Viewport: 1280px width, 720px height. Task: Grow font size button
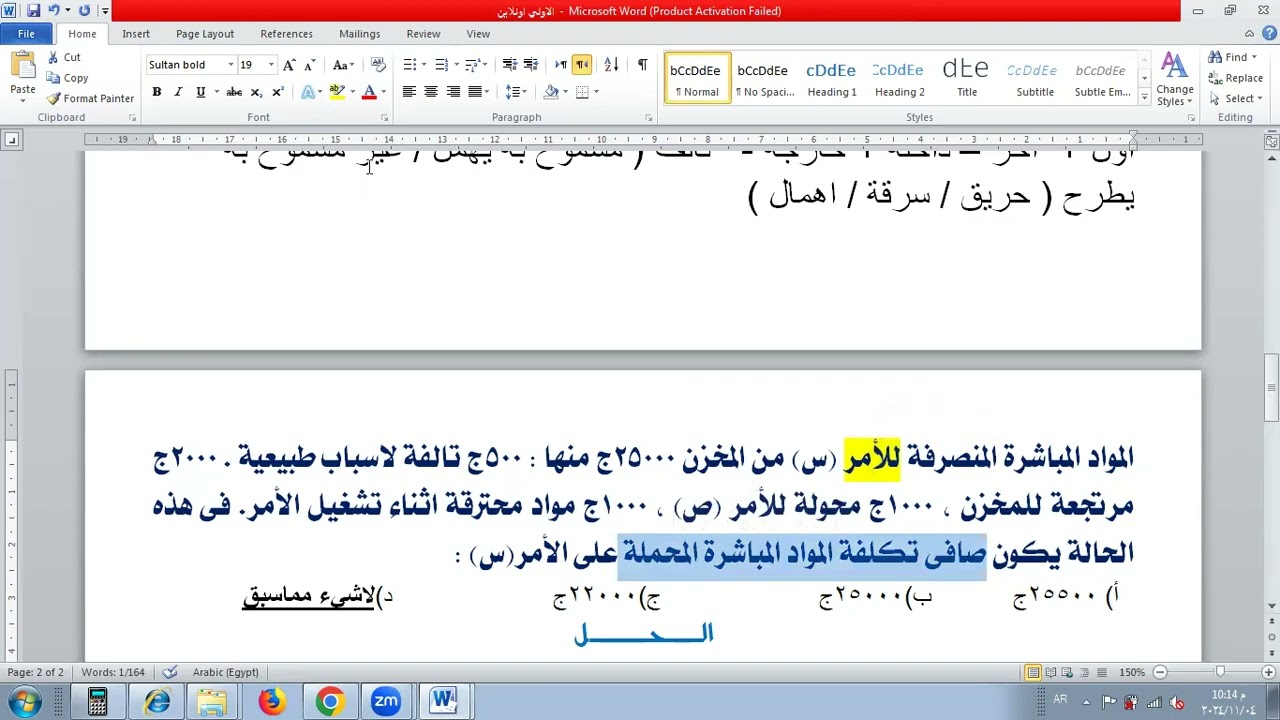tap(289, 65)
